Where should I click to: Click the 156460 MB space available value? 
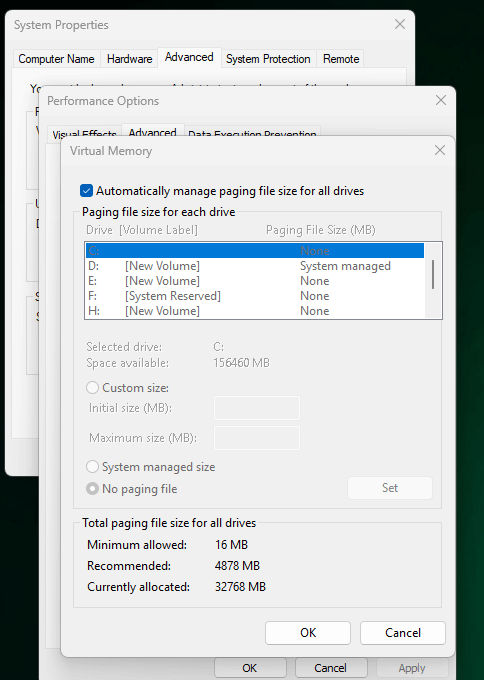click(241, 363)
